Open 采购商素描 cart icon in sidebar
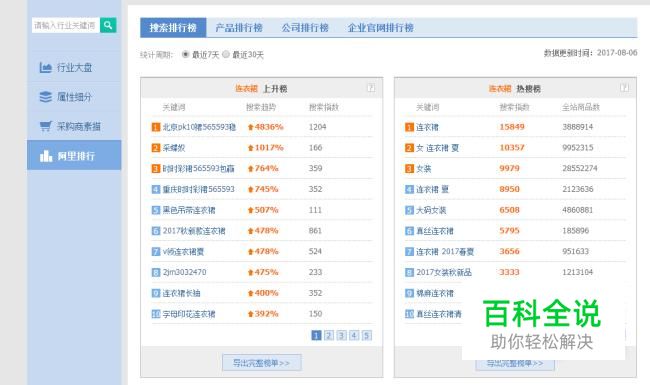The image size is (650, 385). coord(46,126)
